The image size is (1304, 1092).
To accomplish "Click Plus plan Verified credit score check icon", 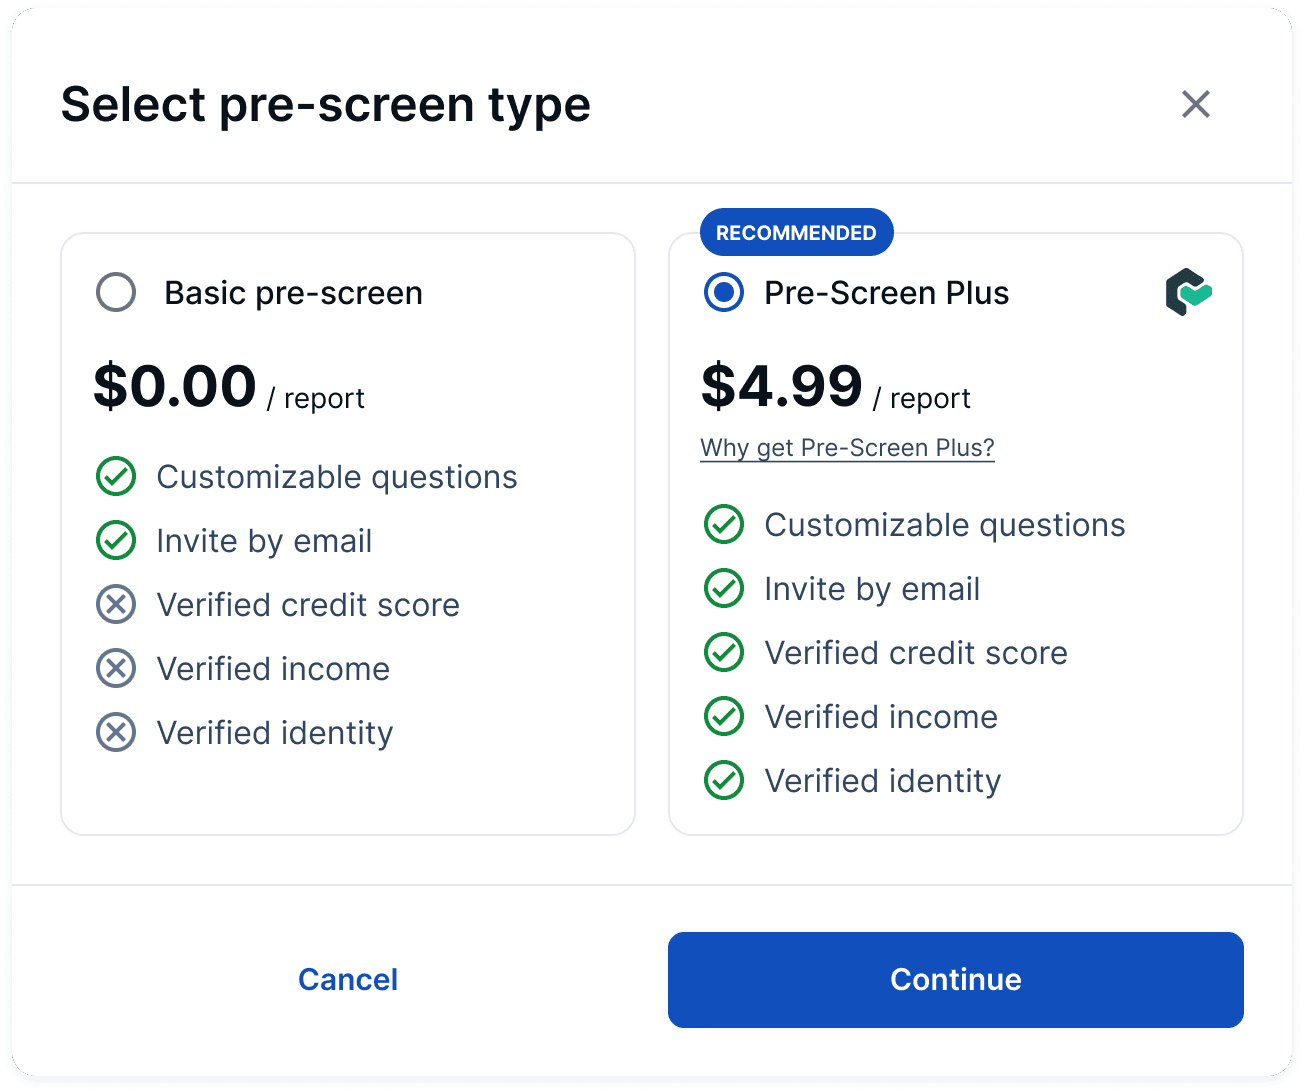I will pyautogui.click(x=724, y=653).
